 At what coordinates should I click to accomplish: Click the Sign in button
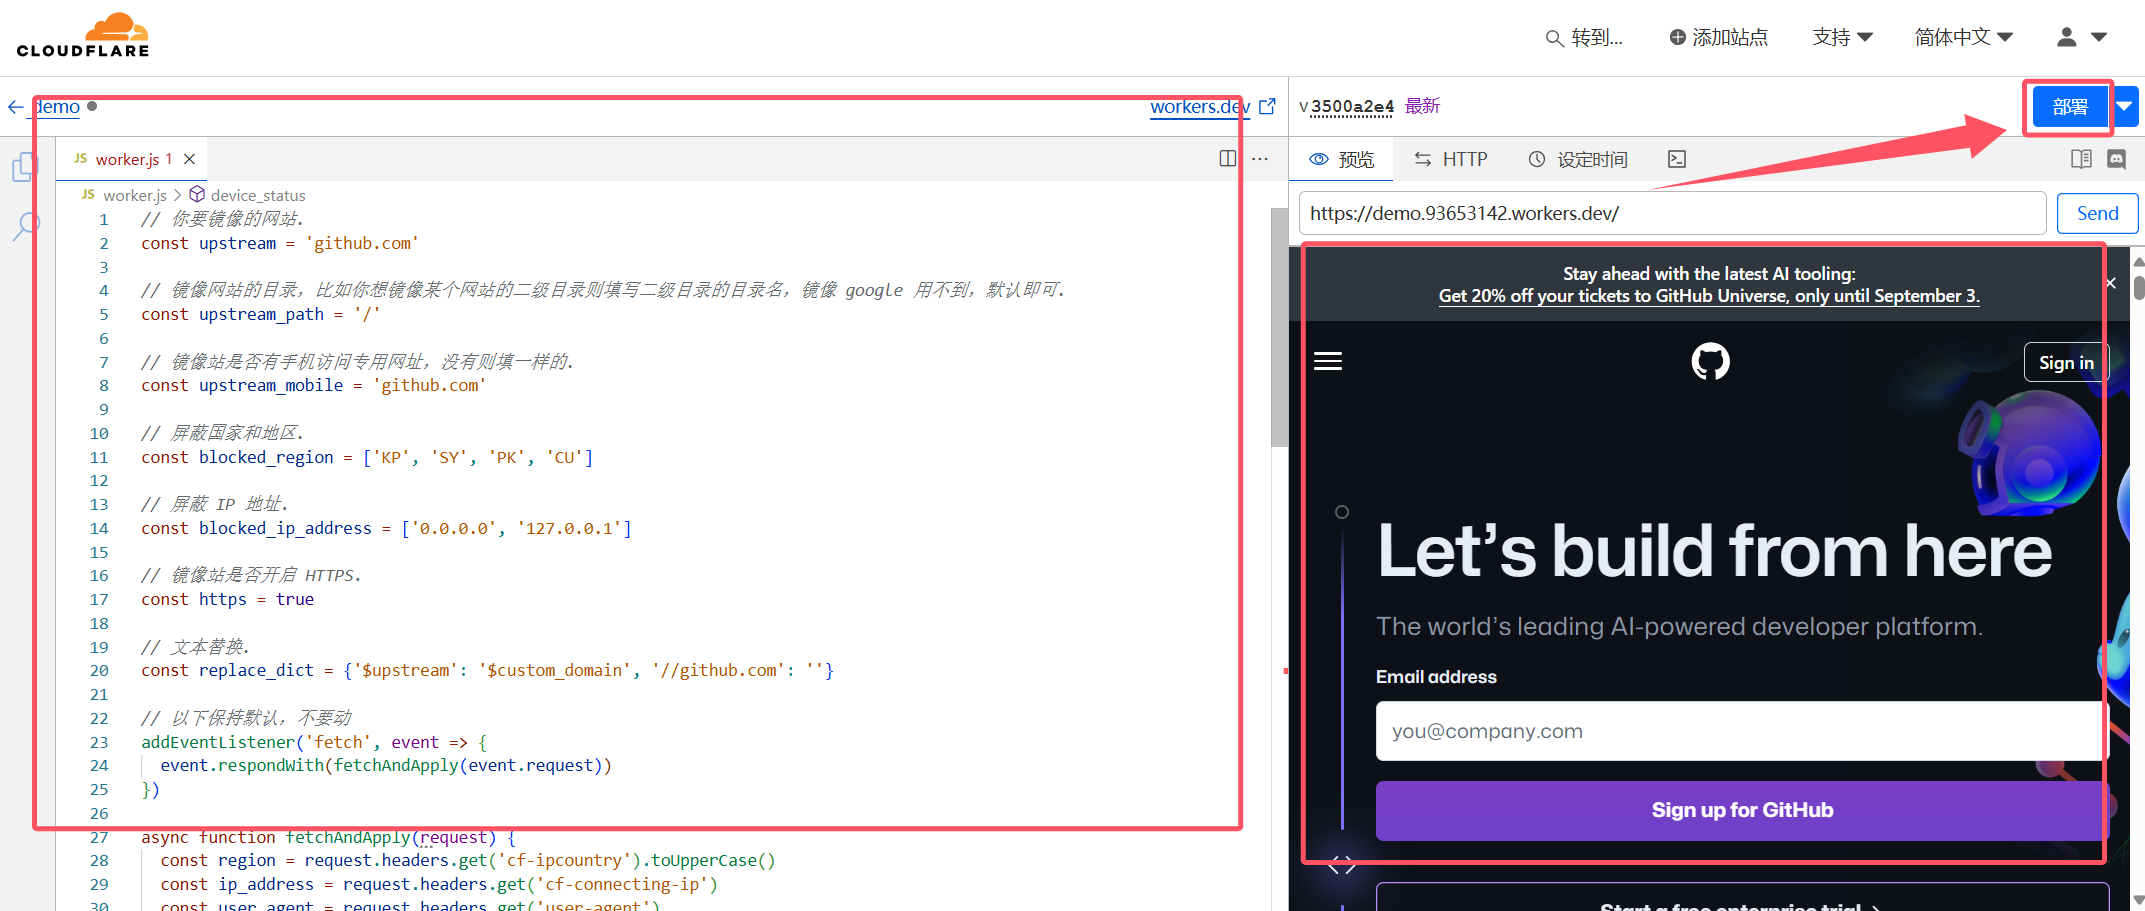tap(2066, 363)
